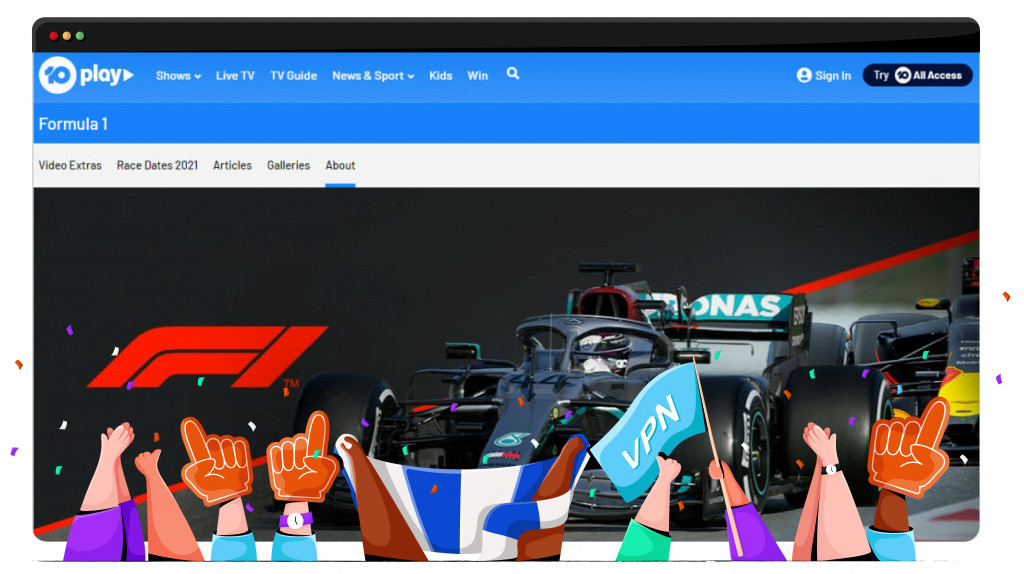This screenshot has width=1024, height=574.
Task: Expand the News & Sport dropdown
Action: click(x=373, y=76)
